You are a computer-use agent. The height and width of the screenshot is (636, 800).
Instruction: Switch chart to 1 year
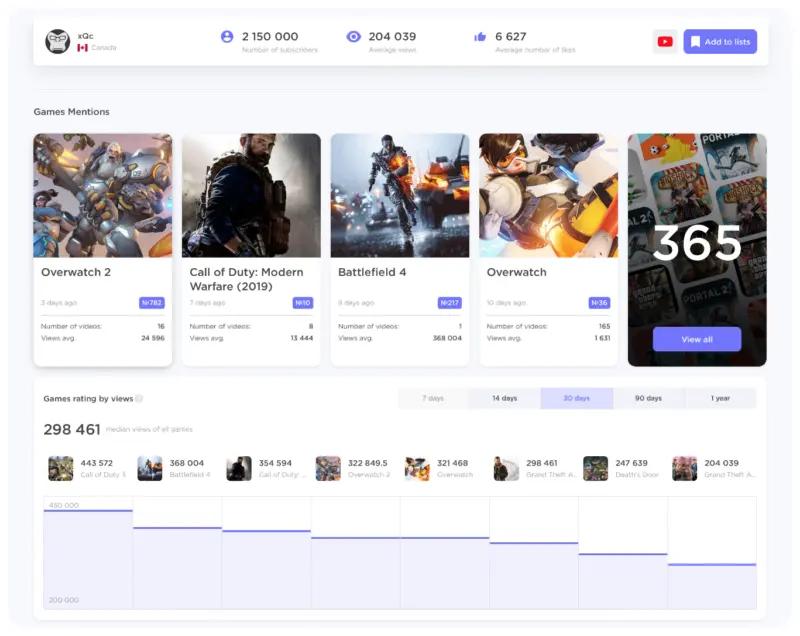[720, 398]
